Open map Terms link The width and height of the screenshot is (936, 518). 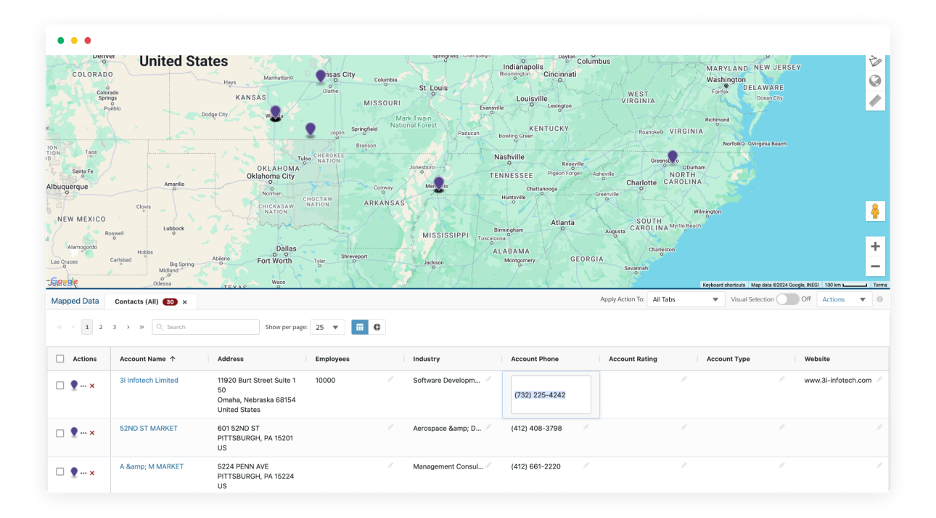(880, 285)
